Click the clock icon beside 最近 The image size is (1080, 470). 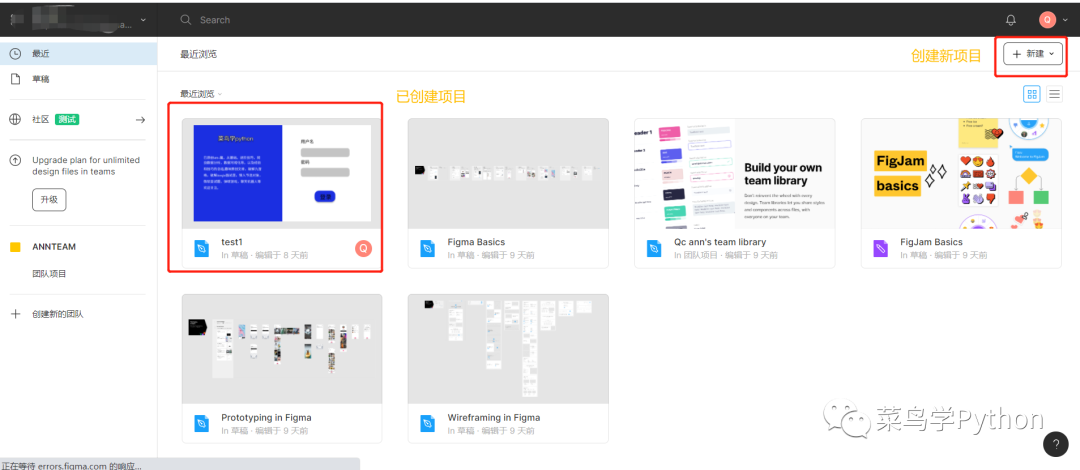coord(15,54)
